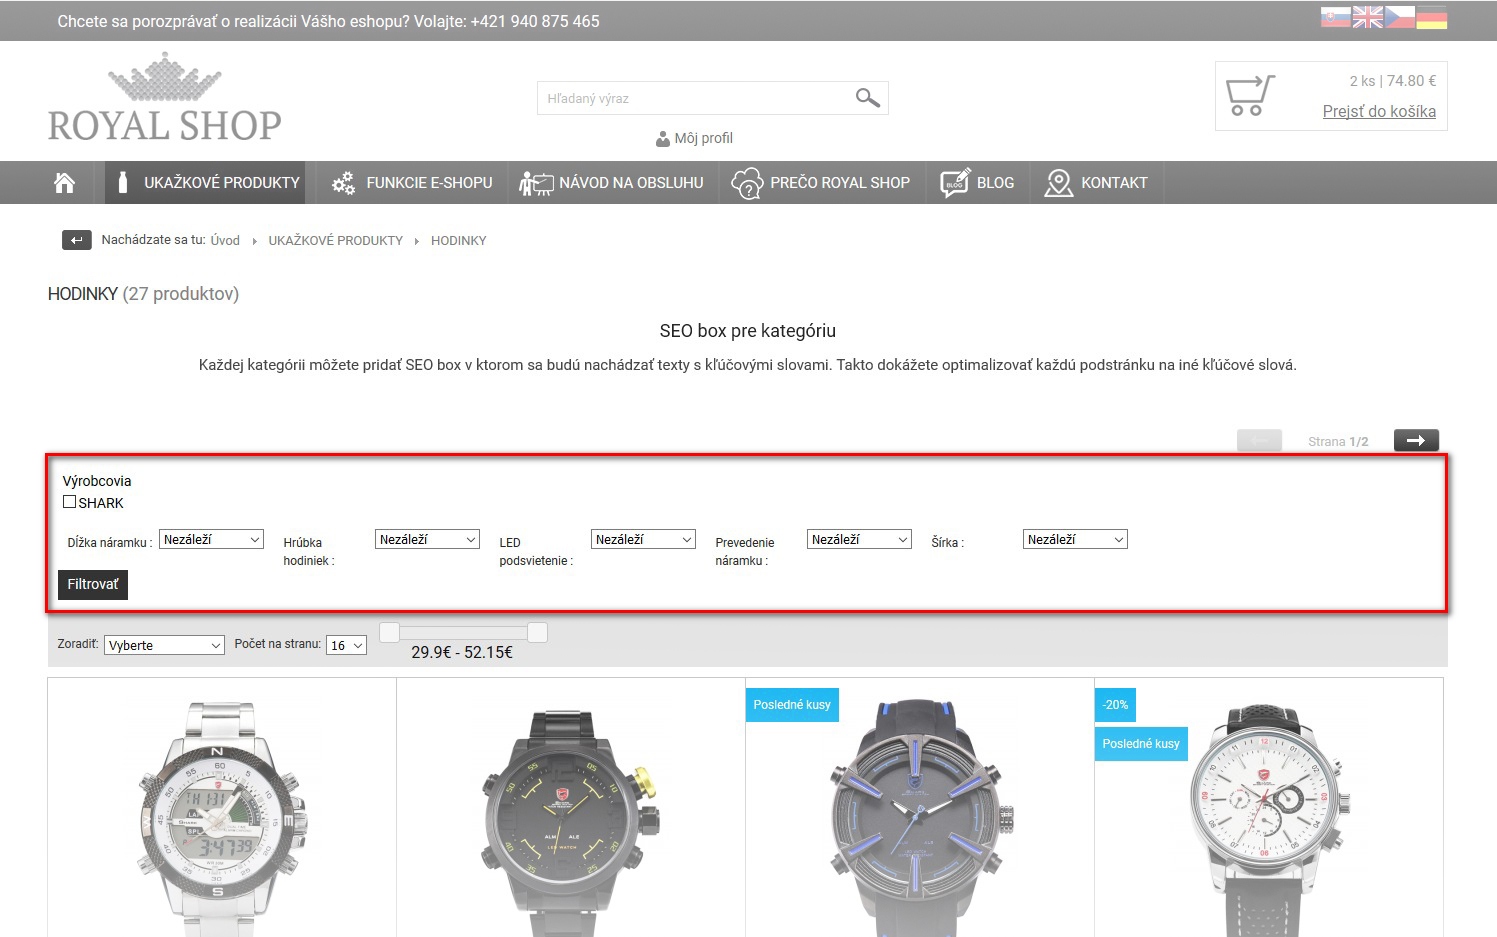Expand the Počet na stranu dropdown
1497x937 pixels.
(x=346, y=646)
